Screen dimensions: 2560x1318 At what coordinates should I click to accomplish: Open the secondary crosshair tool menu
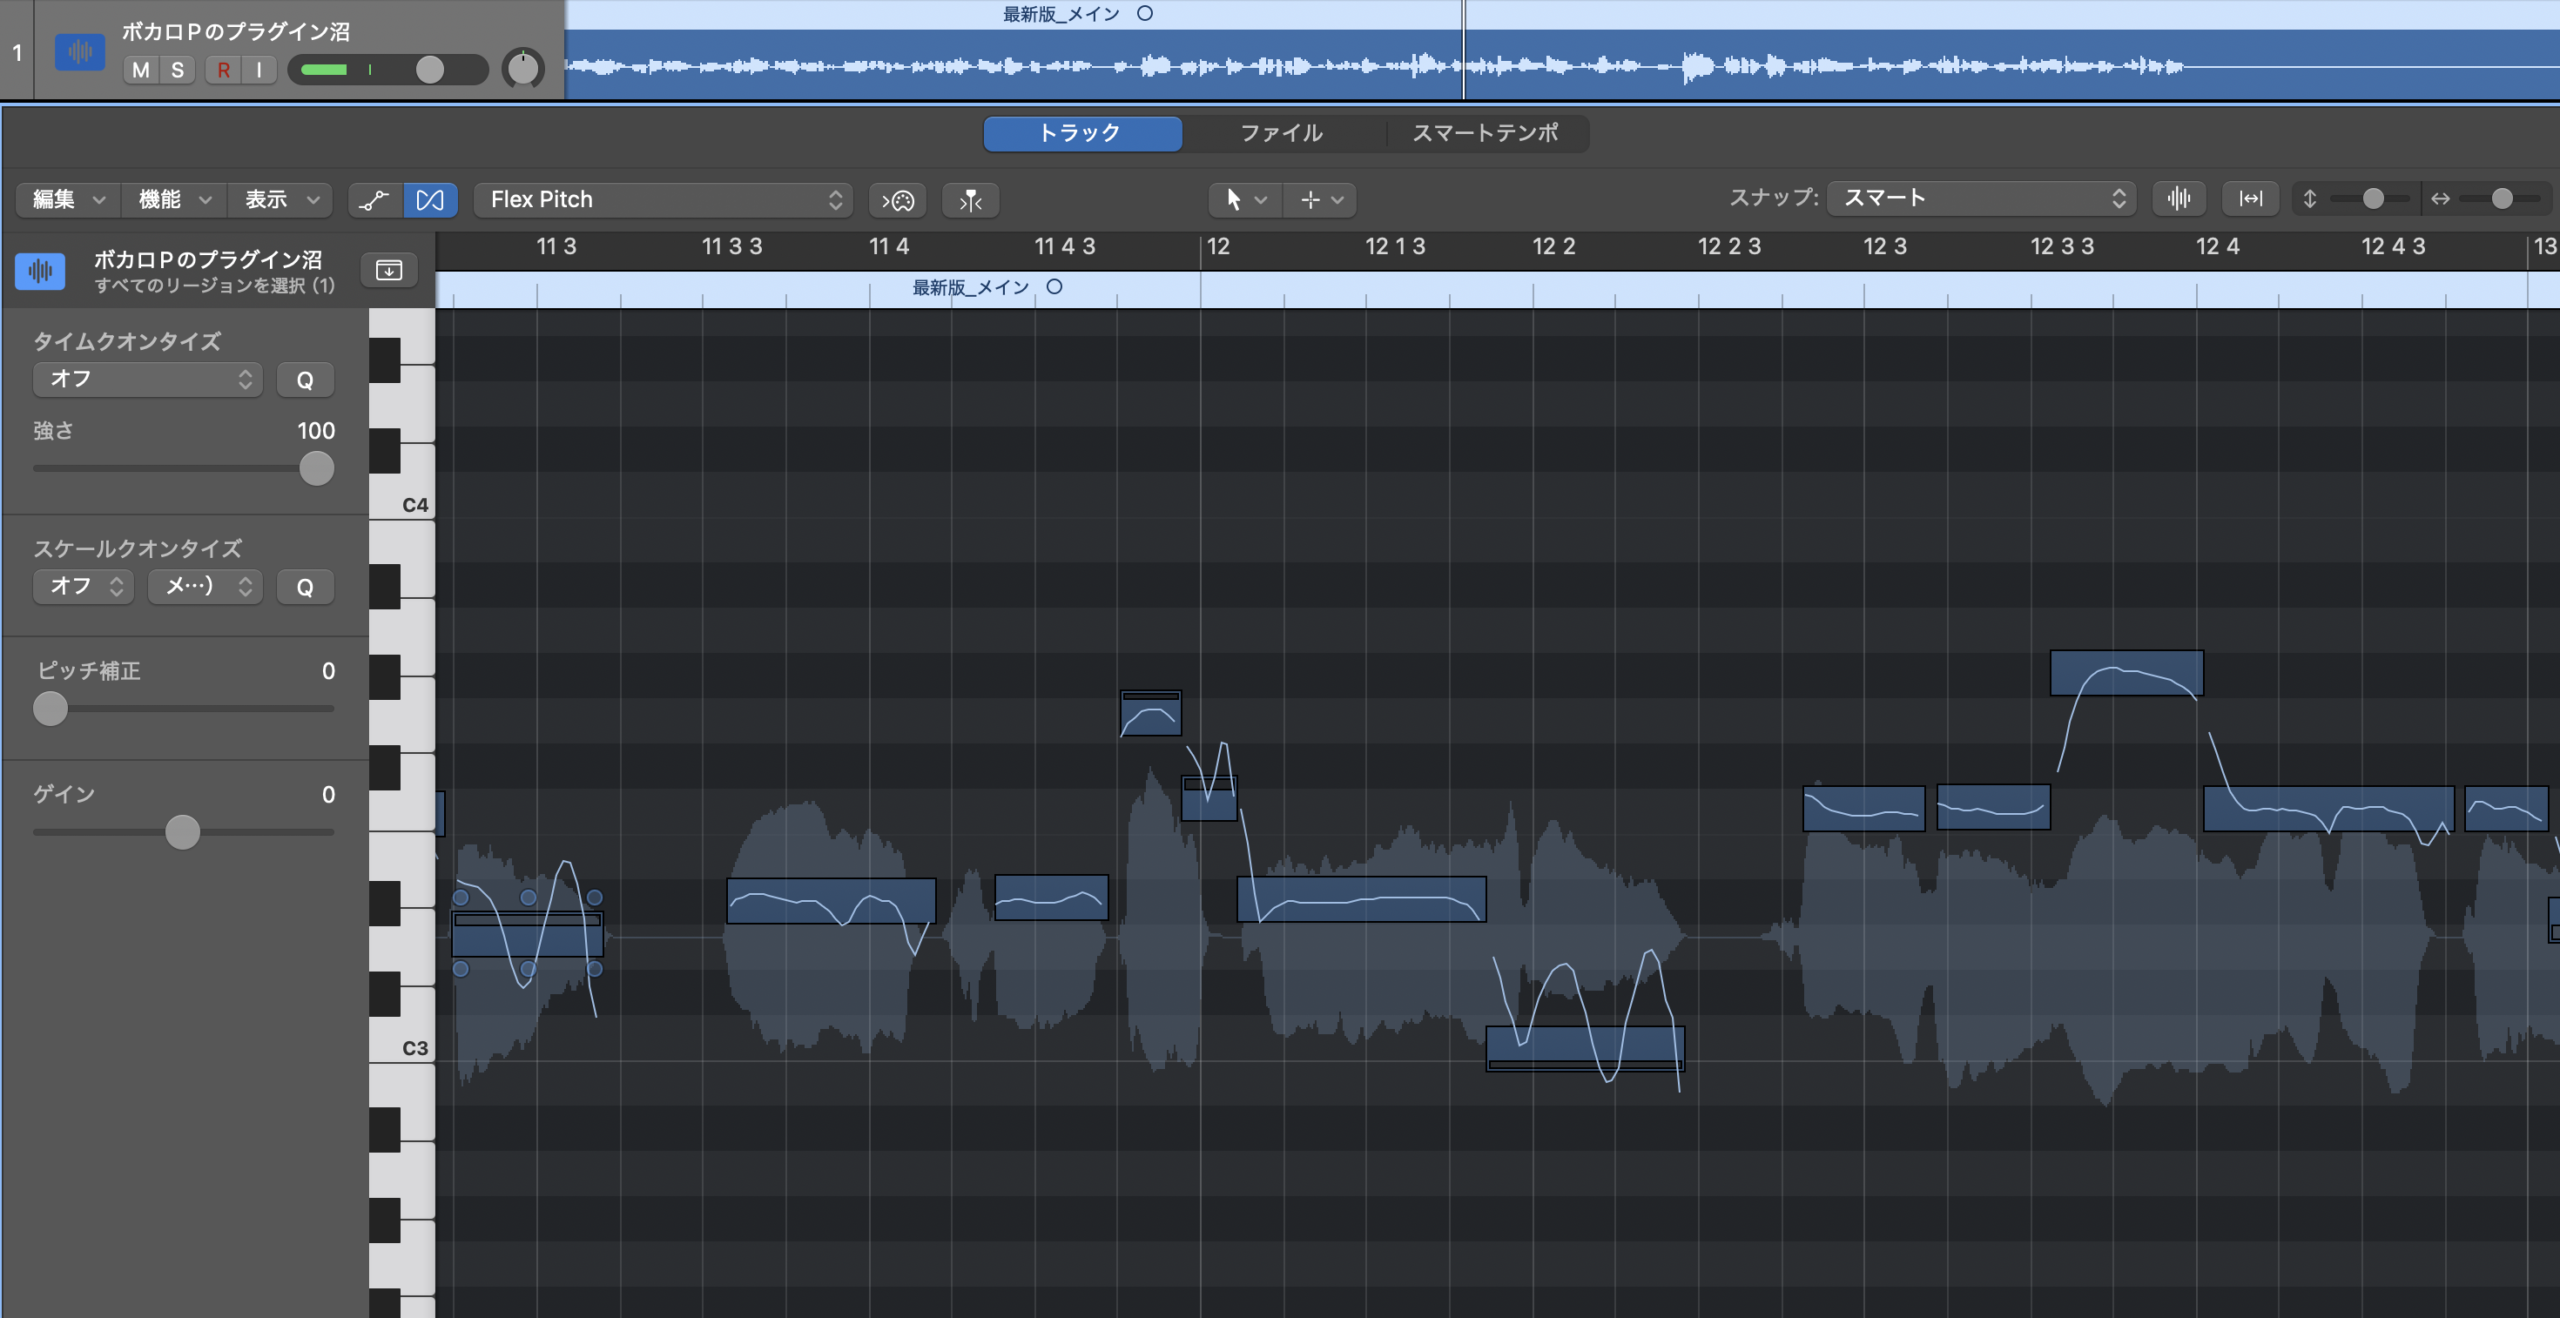click(x=1321, y=199)
